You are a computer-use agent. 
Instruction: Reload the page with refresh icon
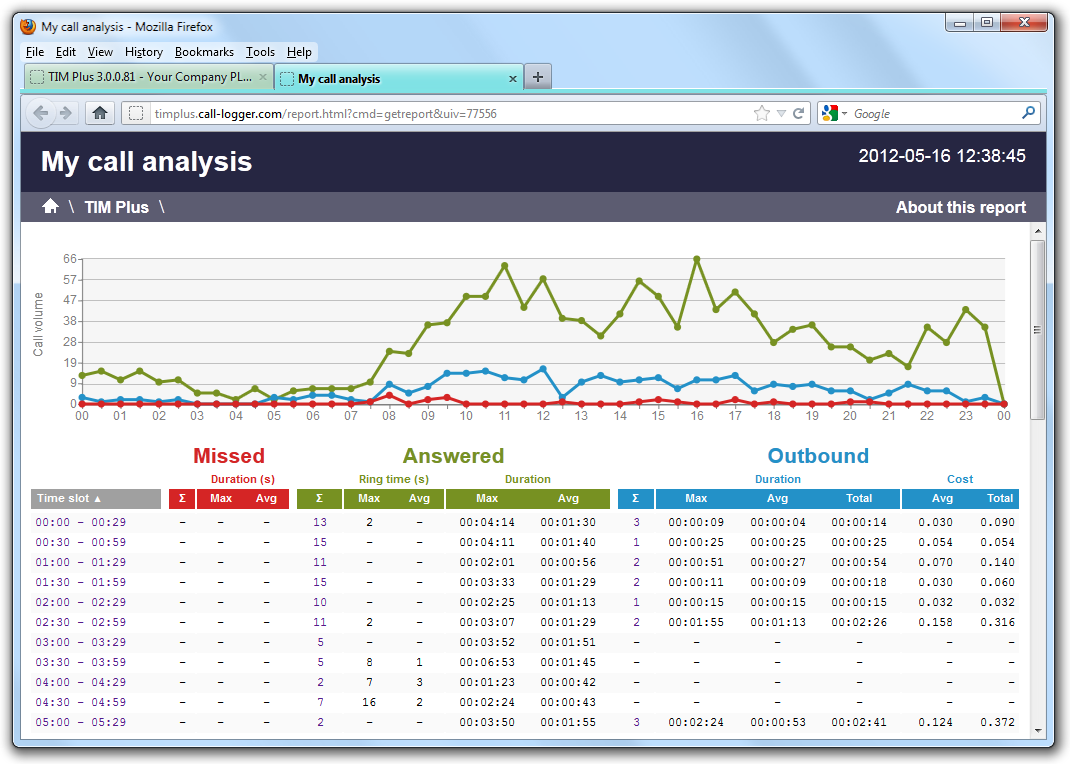pyautogui.click(x=799, y=114)
